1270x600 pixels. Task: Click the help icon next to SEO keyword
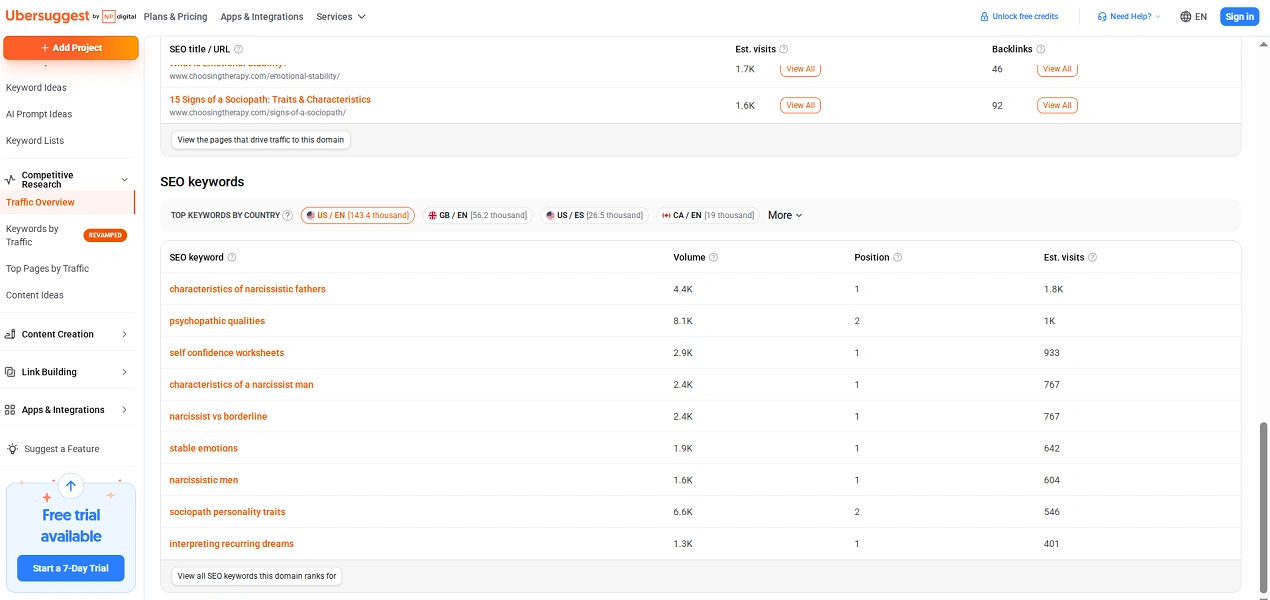232,257
